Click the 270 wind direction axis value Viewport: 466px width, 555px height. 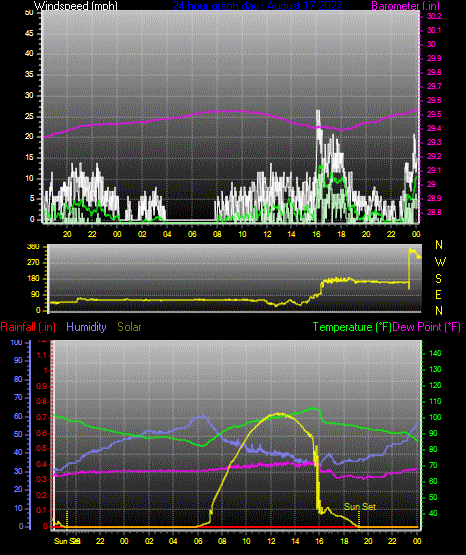coord(33,263)
